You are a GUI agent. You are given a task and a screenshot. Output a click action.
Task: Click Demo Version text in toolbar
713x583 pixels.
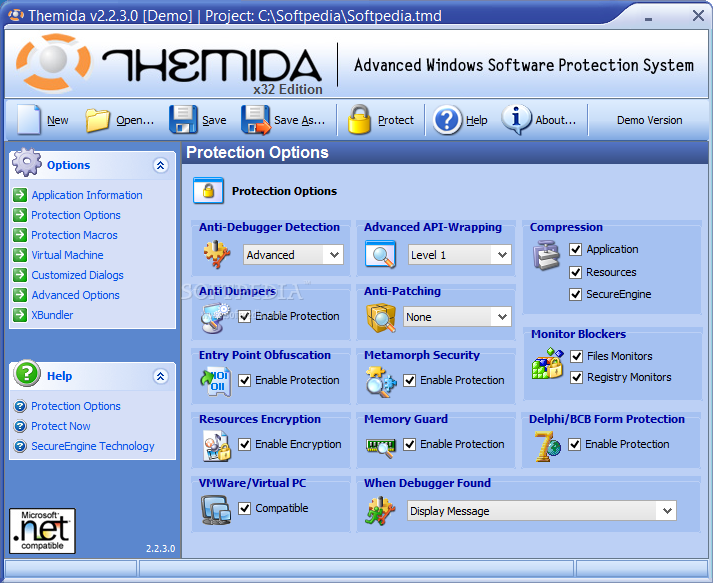[x=649, y=120]
